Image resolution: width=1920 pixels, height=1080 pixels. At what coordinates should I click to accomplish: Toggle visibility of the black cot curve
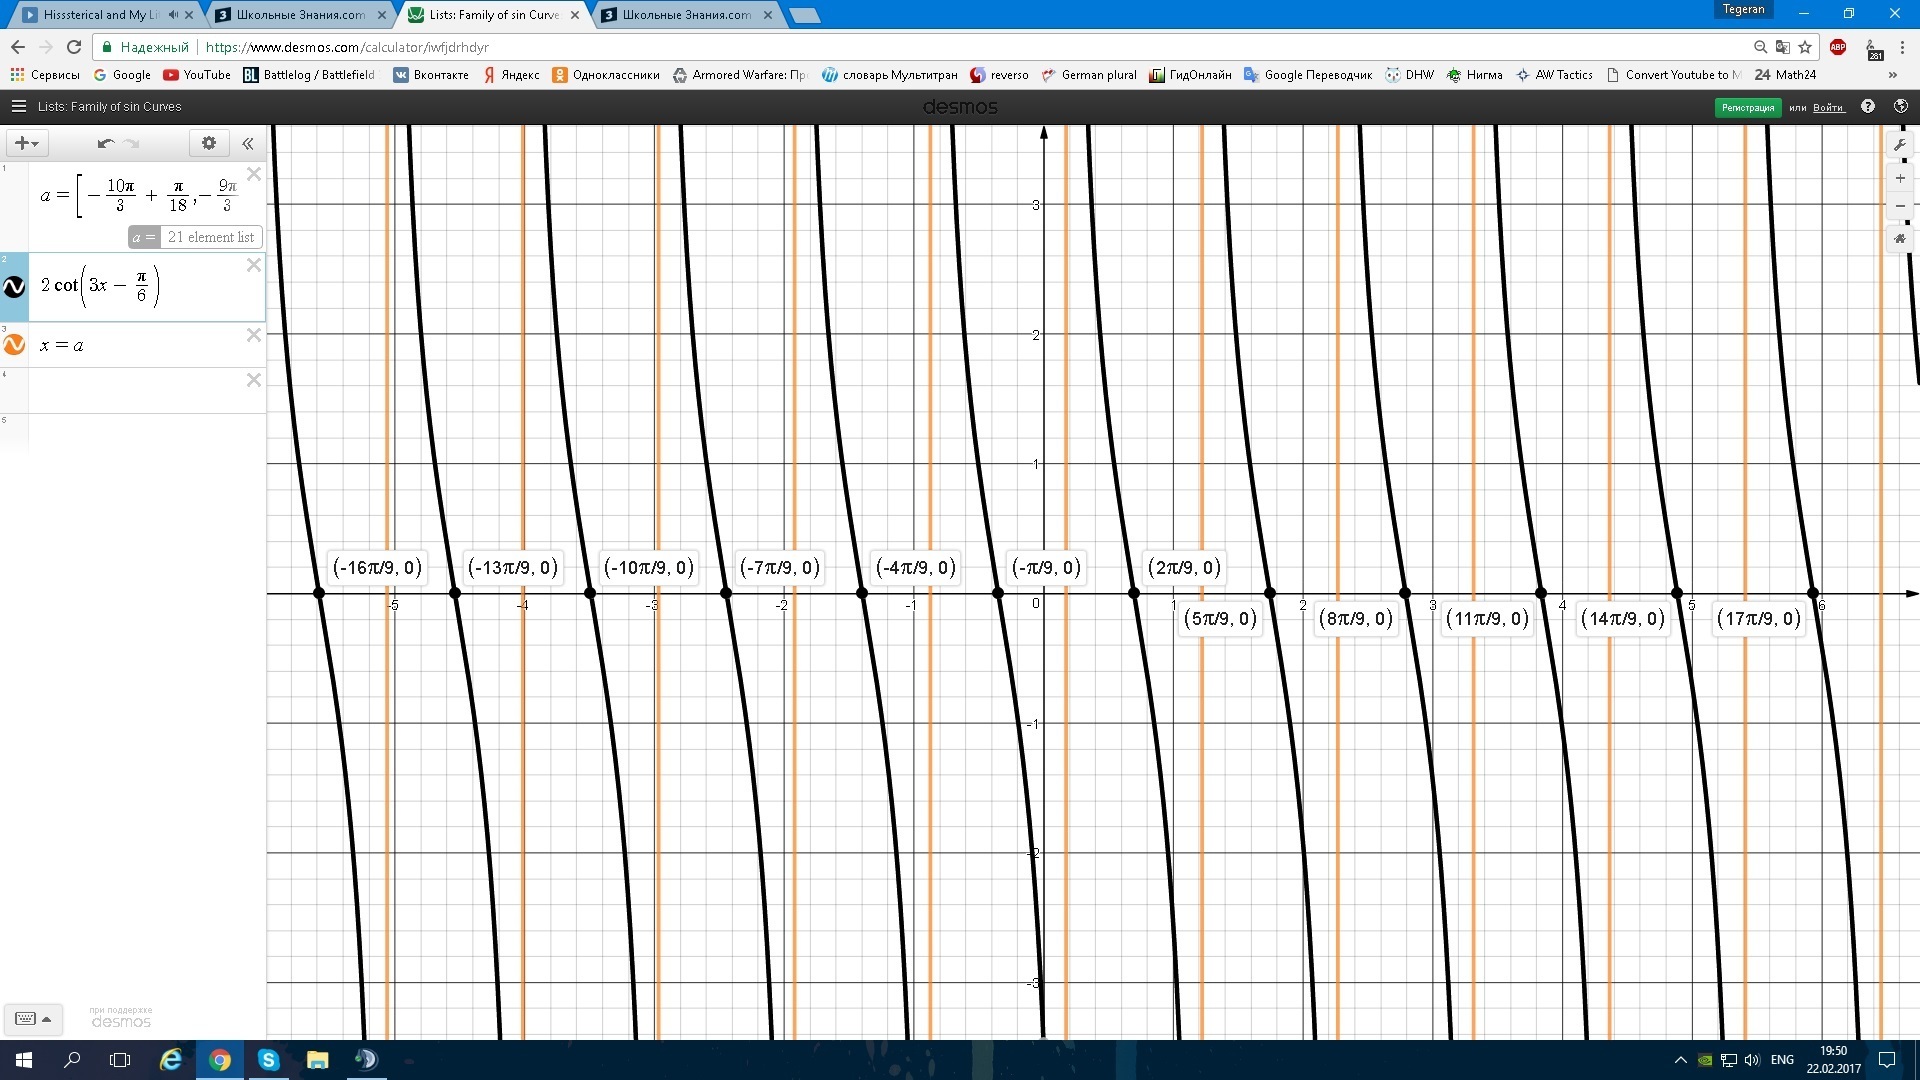pos(14,287)
